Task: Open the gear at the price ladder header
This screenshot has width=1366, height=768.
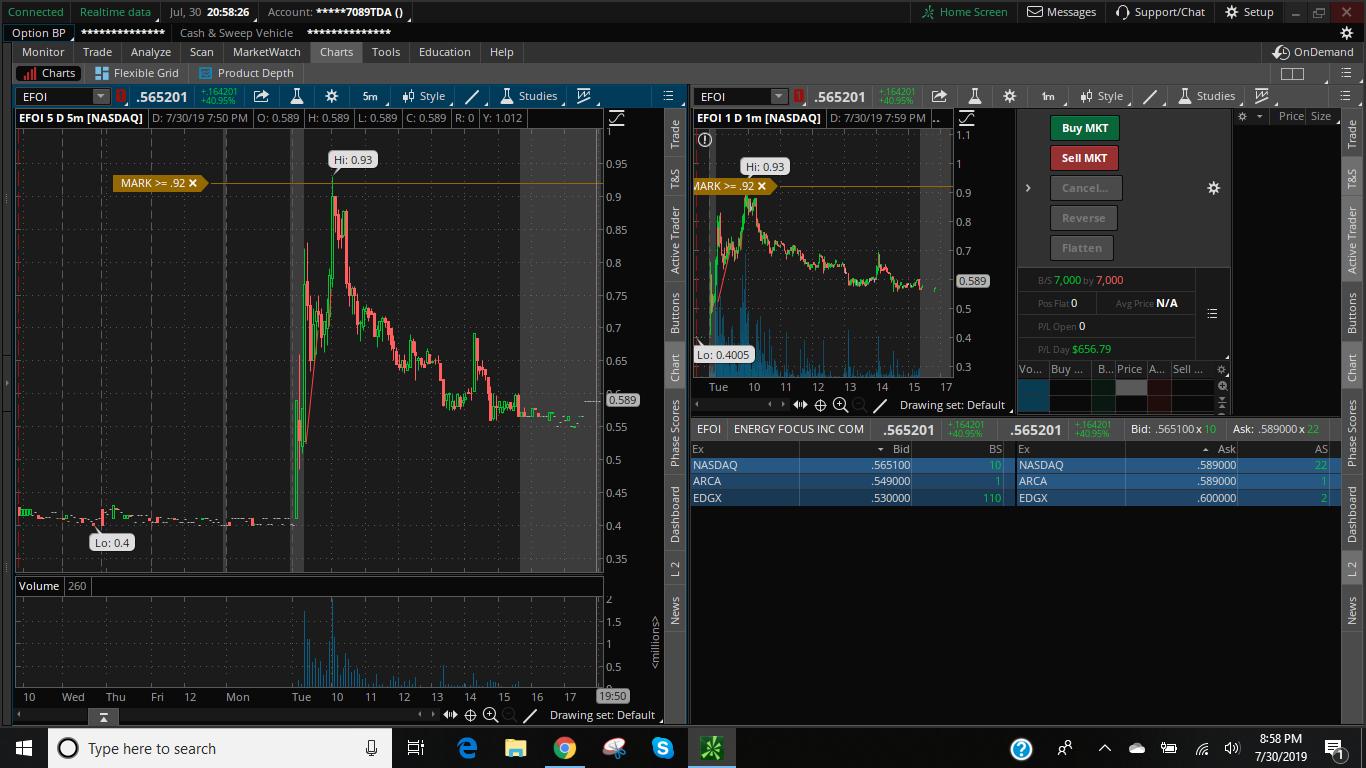Action: tap(1221, 369)
